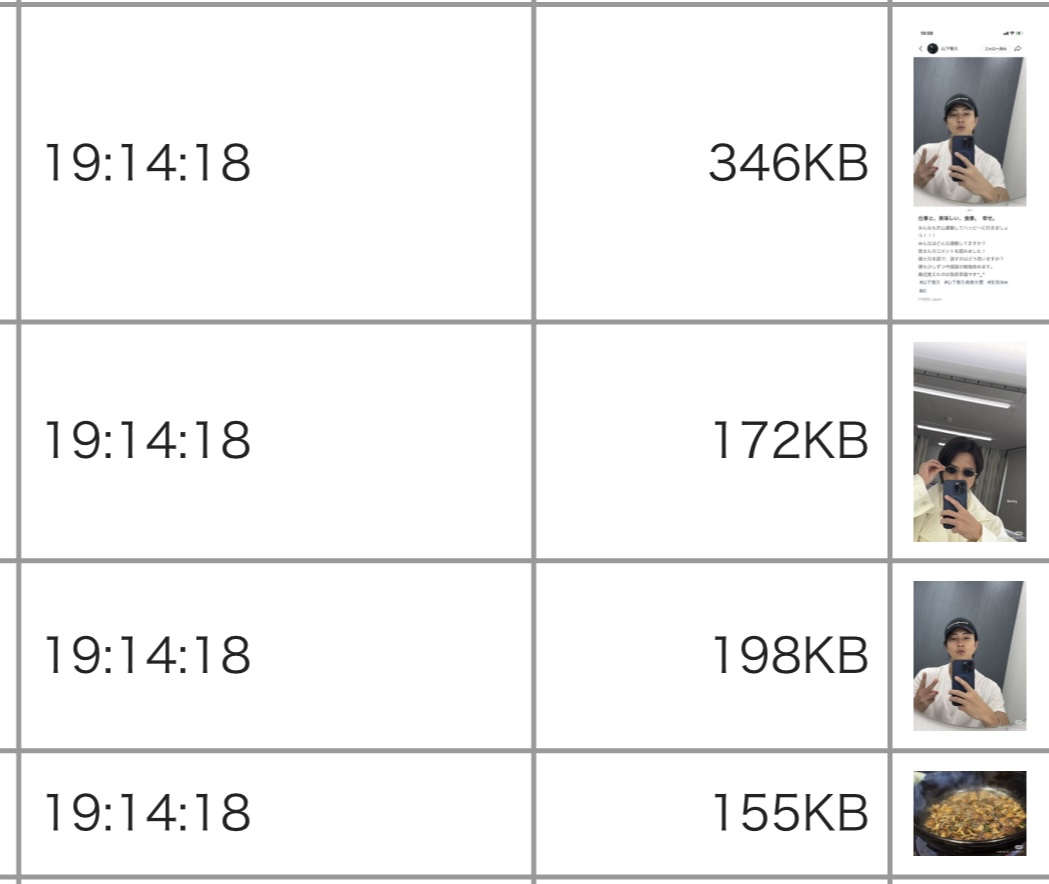Open the 346KB post screenshot thumbnail
This screenshot has width=1049, height=884.
(x=969, y=165)
